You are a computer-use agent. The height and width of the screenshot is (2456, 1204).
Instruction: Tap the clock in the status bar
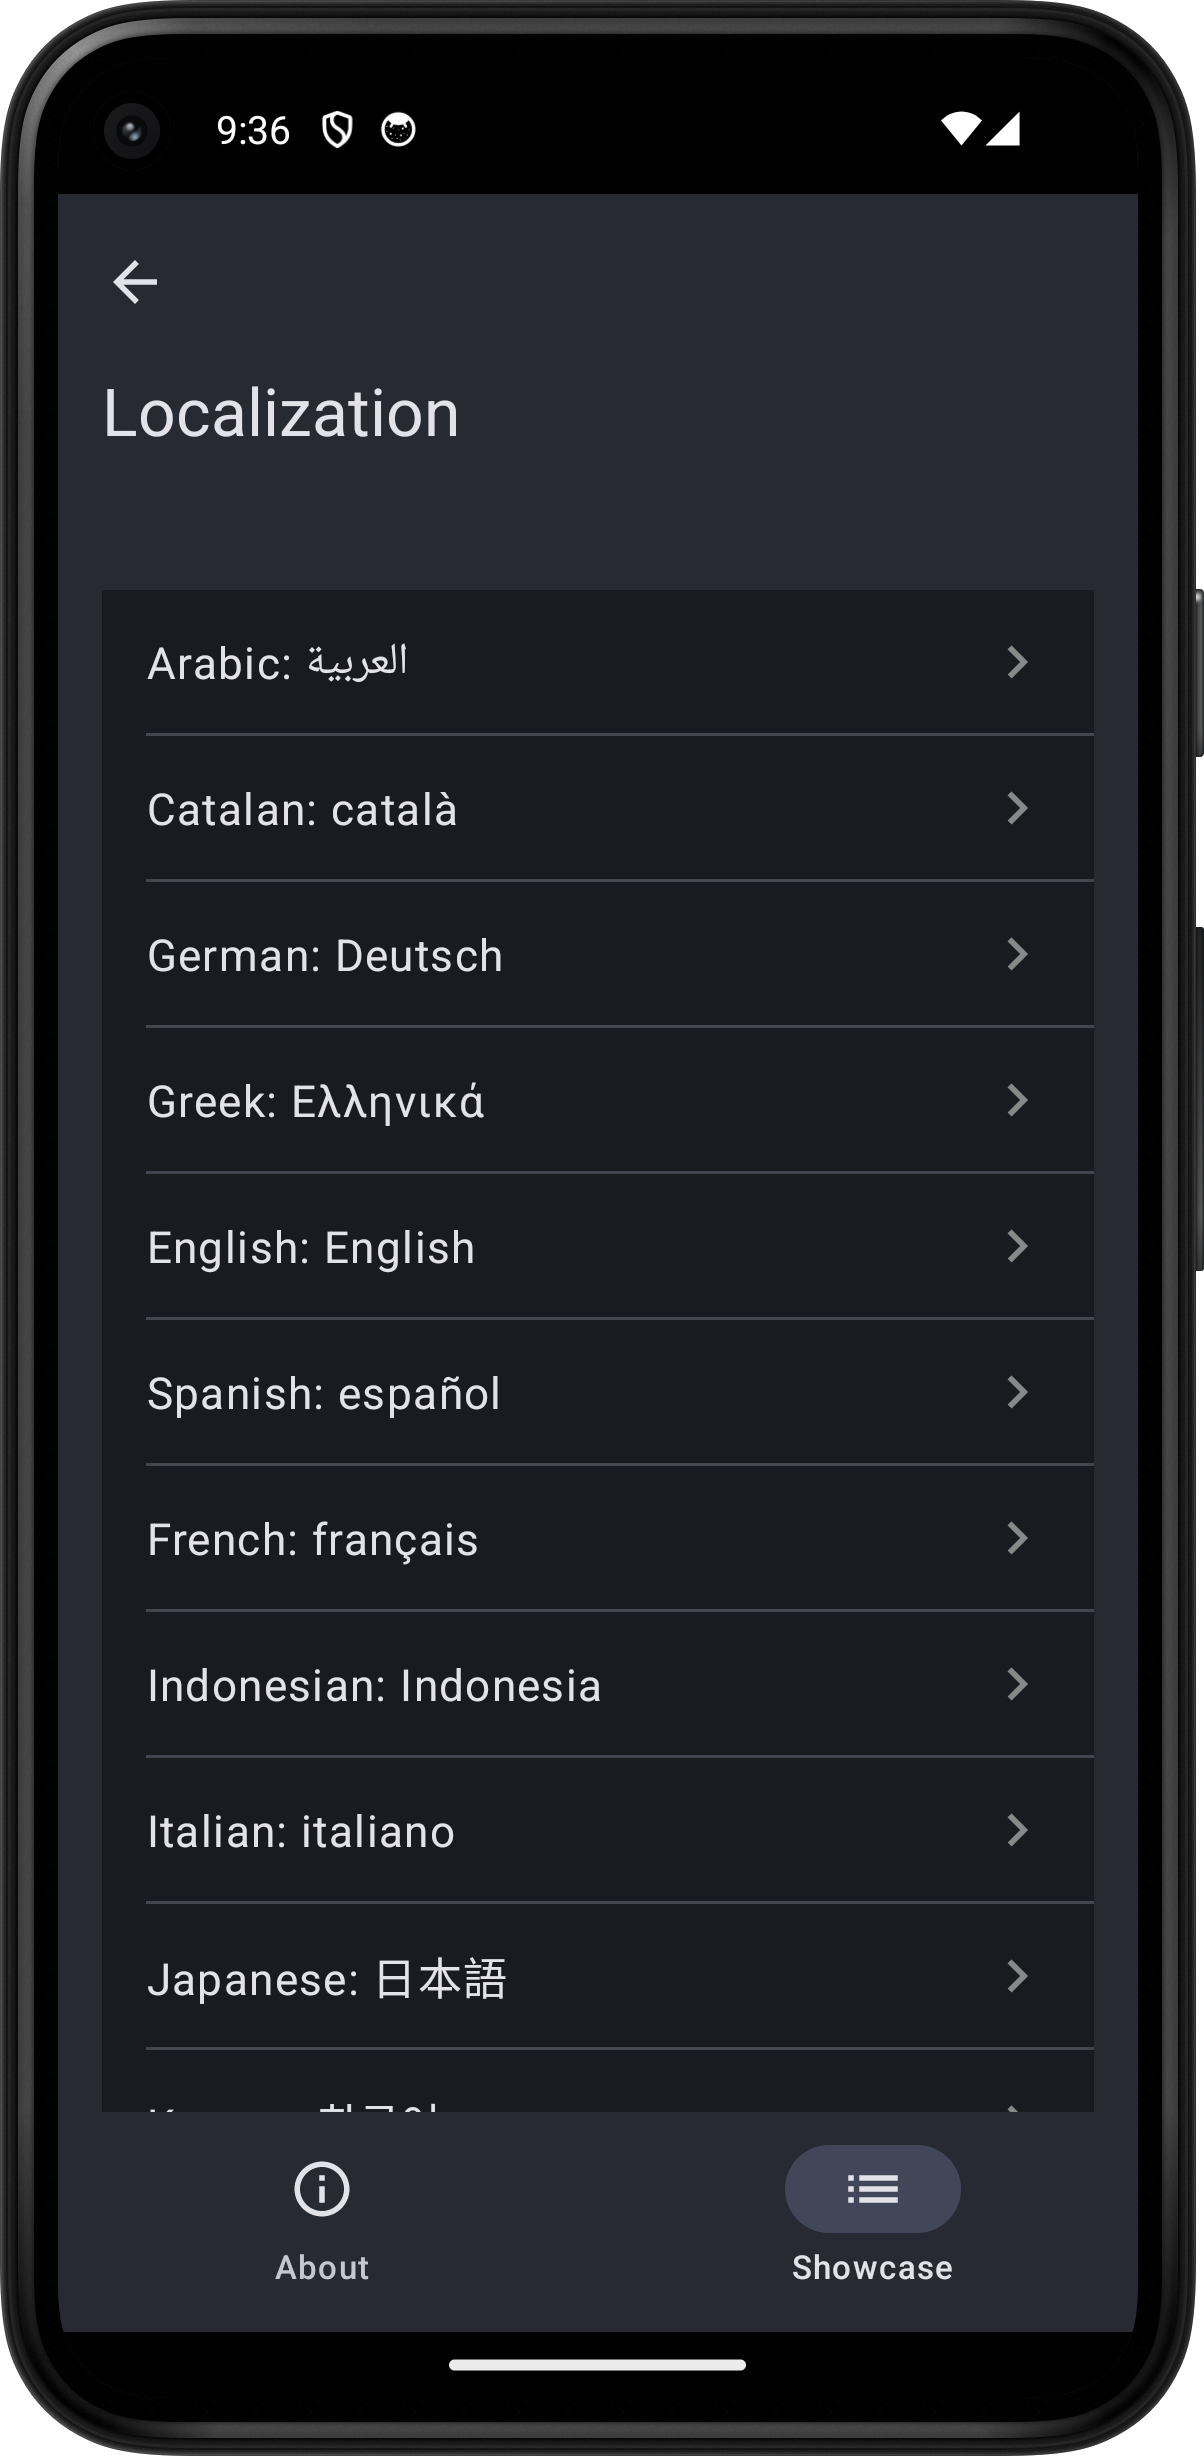tap(253, 128)
